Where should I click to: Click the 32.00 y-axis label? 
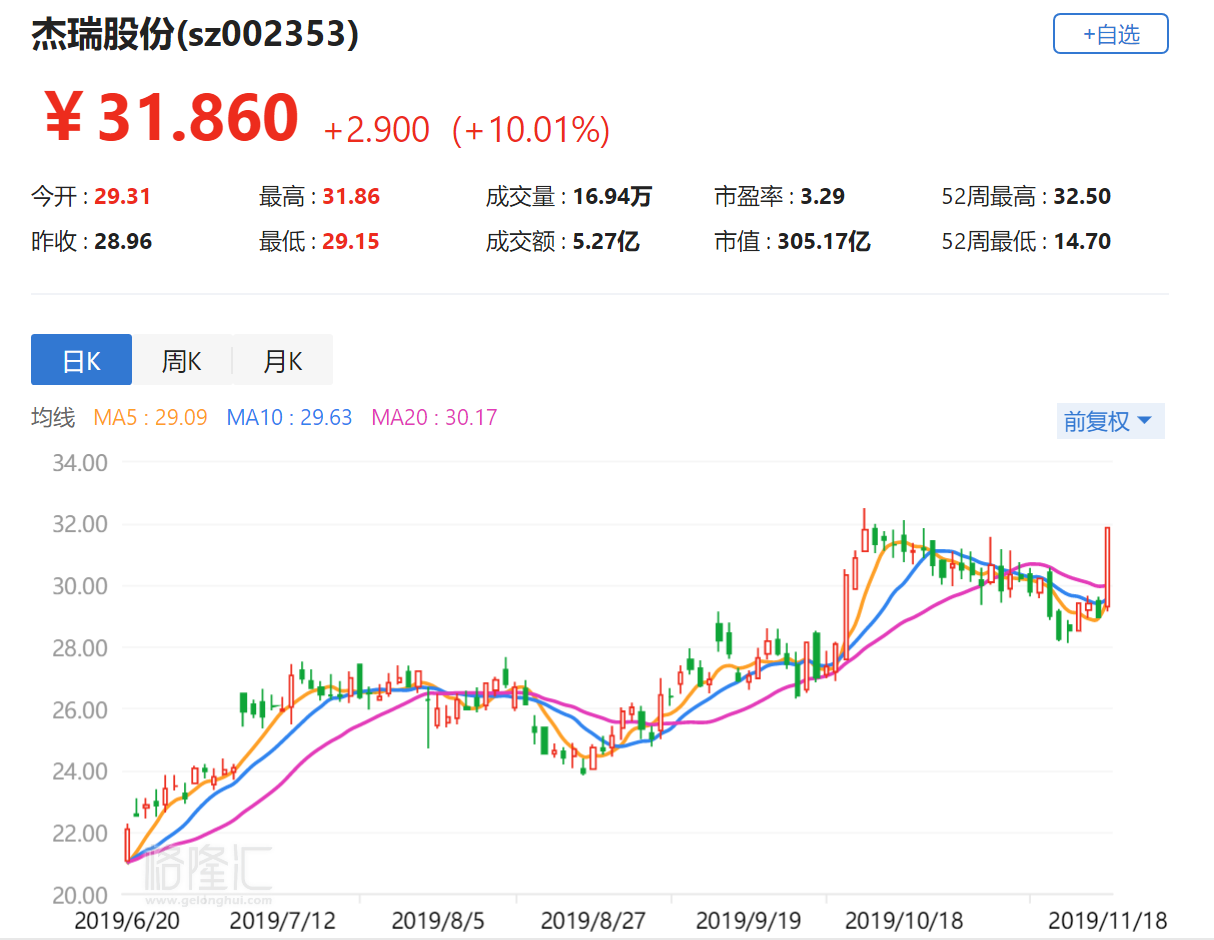80,524
